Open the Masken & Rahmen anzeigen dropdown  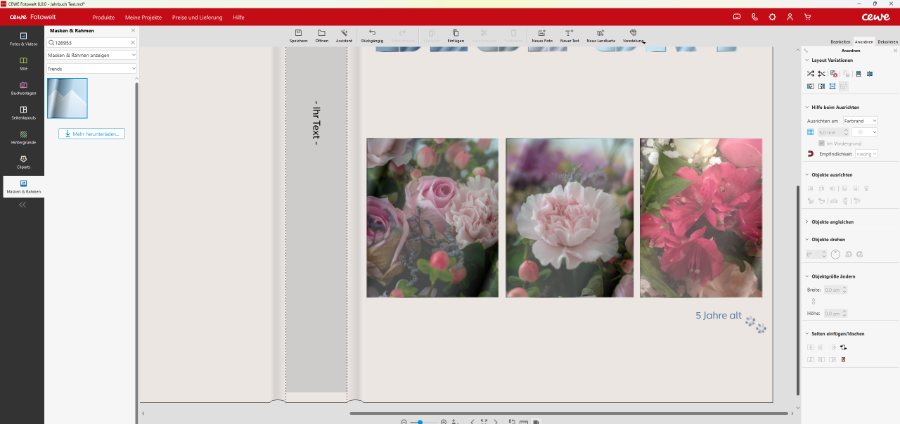[x=91, y=55]
